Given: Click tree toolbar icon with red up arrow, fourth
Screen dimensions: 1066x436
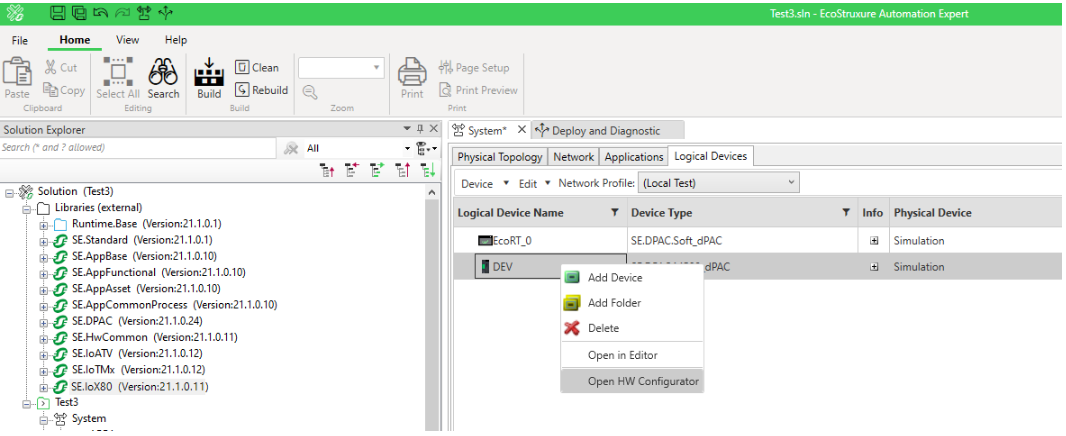Looking at the screenshot, I should (402, 171).
